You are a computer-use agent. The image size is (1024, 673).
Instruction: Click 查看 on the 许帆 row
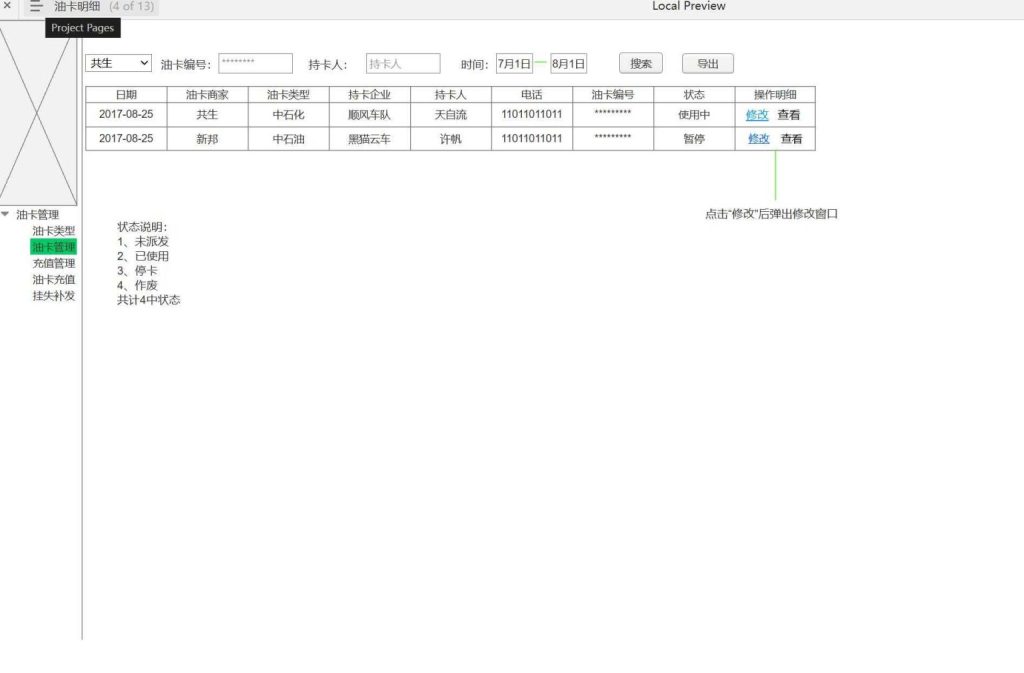[x=791, y=138]
